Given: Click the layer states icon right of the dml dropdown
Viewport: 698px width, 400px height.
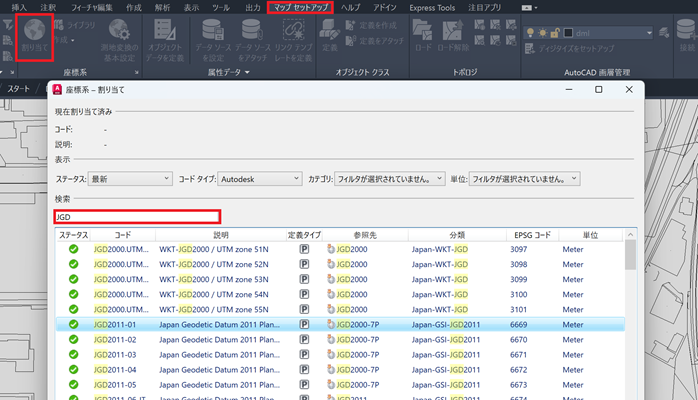Looking at the screenshot, I should click(x=664, y=33).
